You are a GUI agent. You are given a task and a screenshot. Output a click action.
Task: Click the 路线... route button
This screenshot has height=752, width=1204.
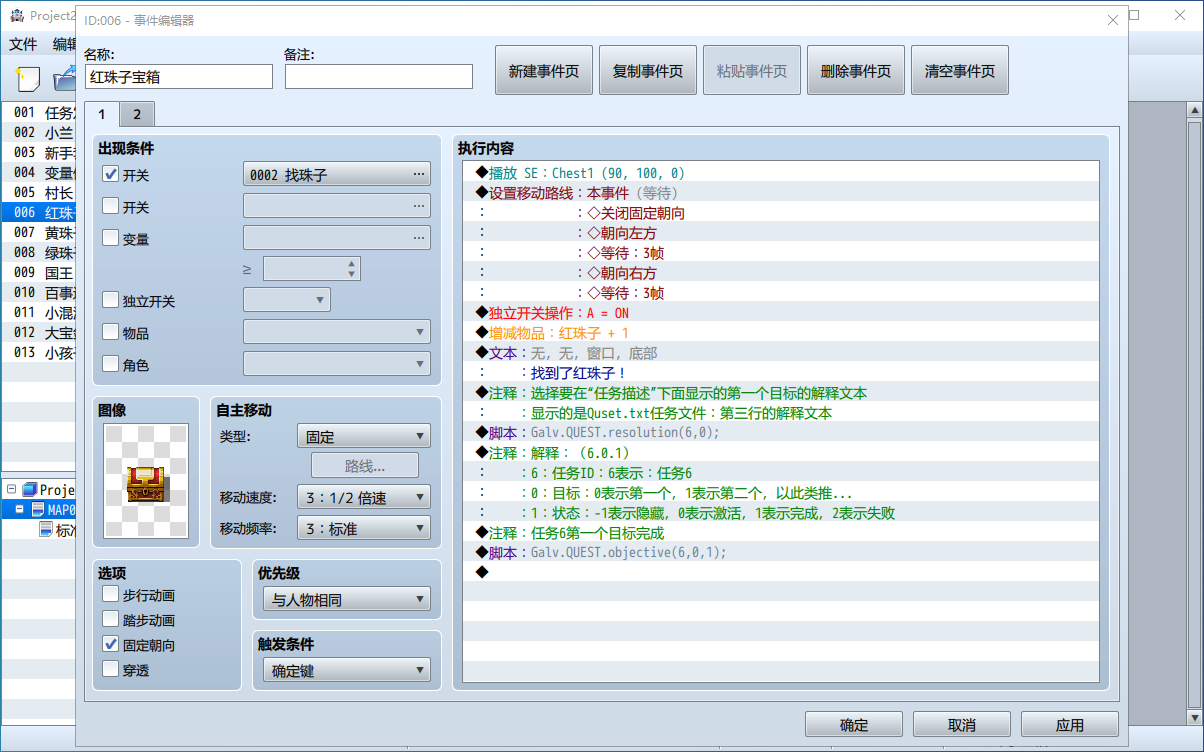[365, 466]
